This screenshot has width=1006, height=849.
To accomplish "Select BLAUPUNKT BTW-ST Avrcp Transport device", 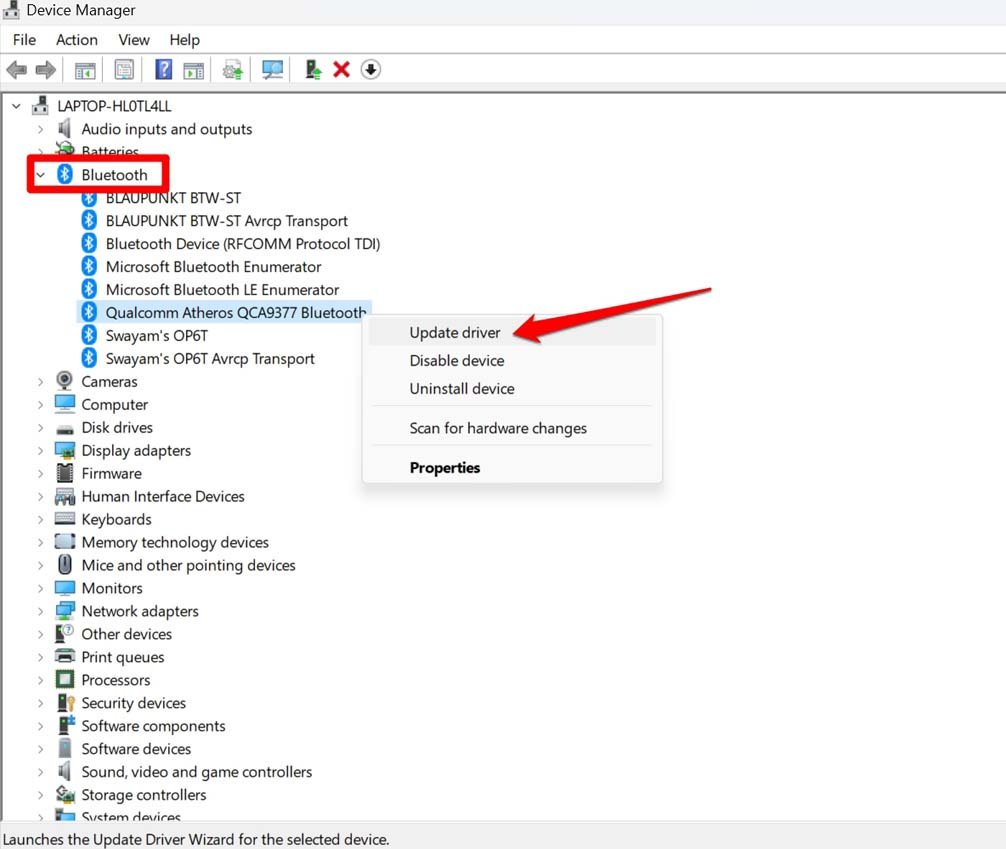I will pos(226,221).
